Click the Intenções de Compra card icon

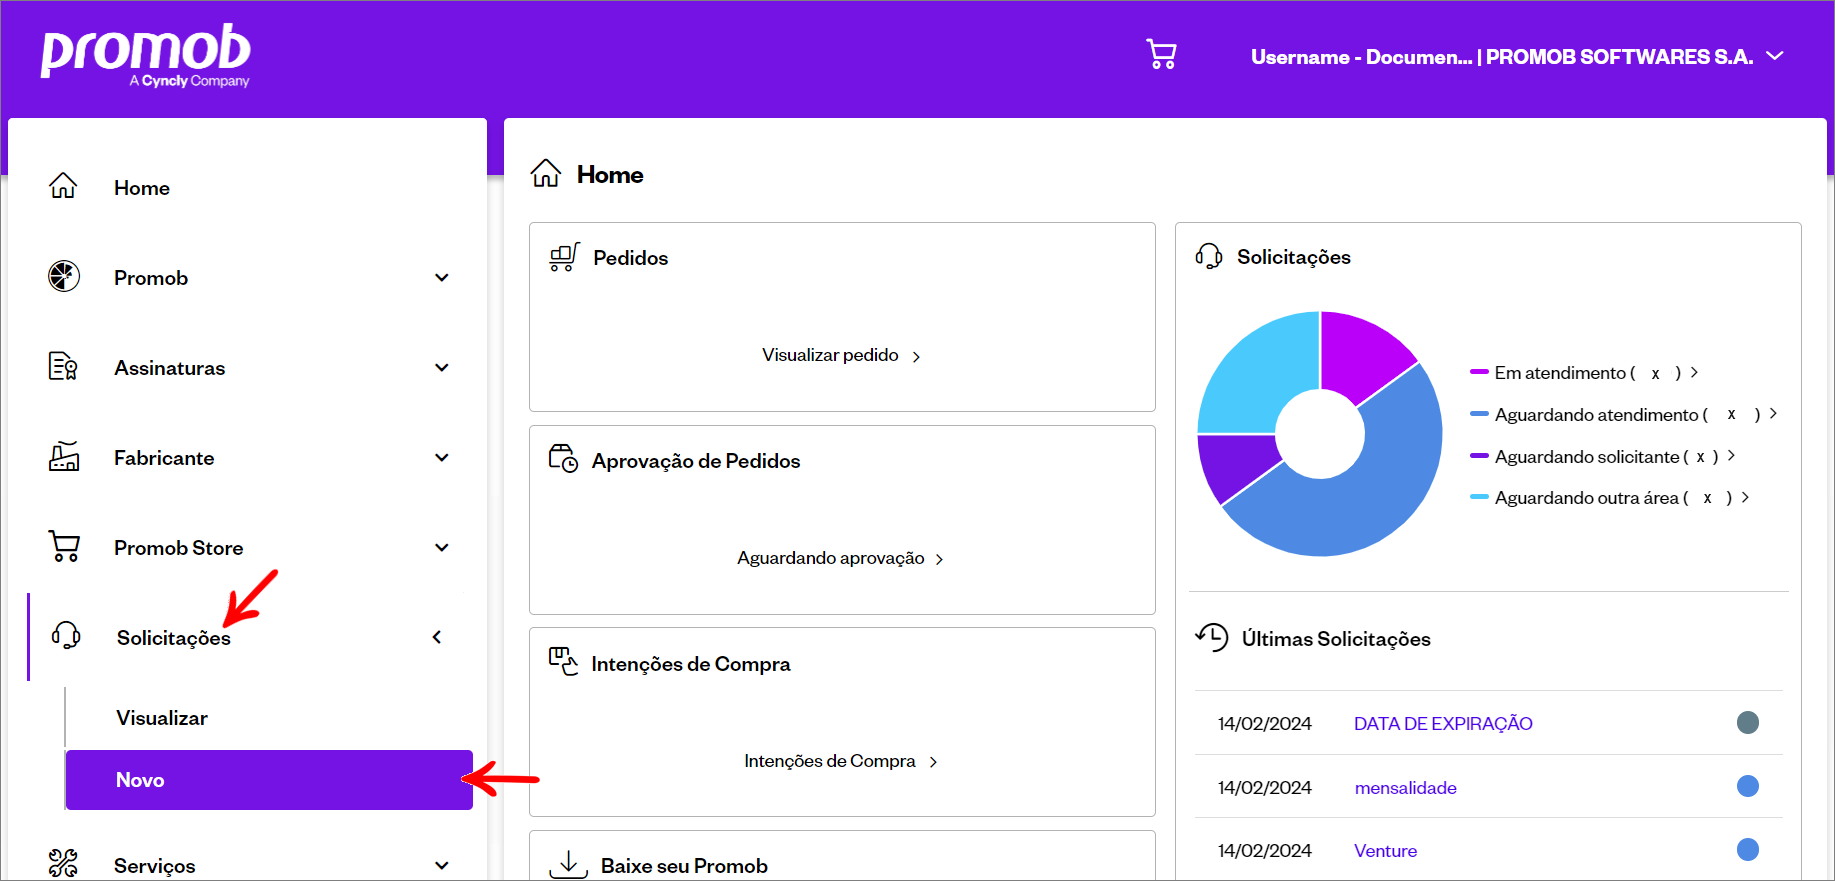(x=564, y=662)
